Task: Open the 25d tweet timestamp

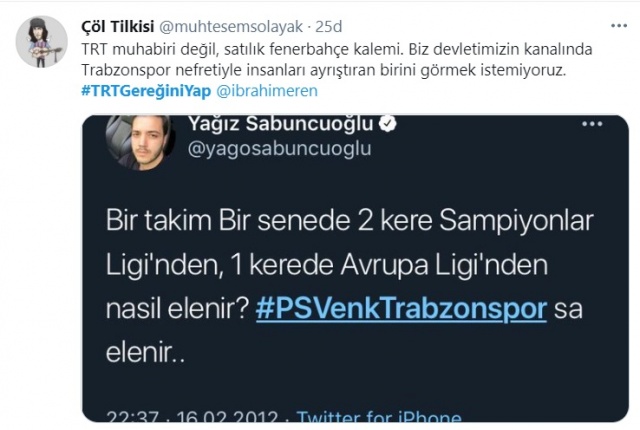Action: point(329,27)
